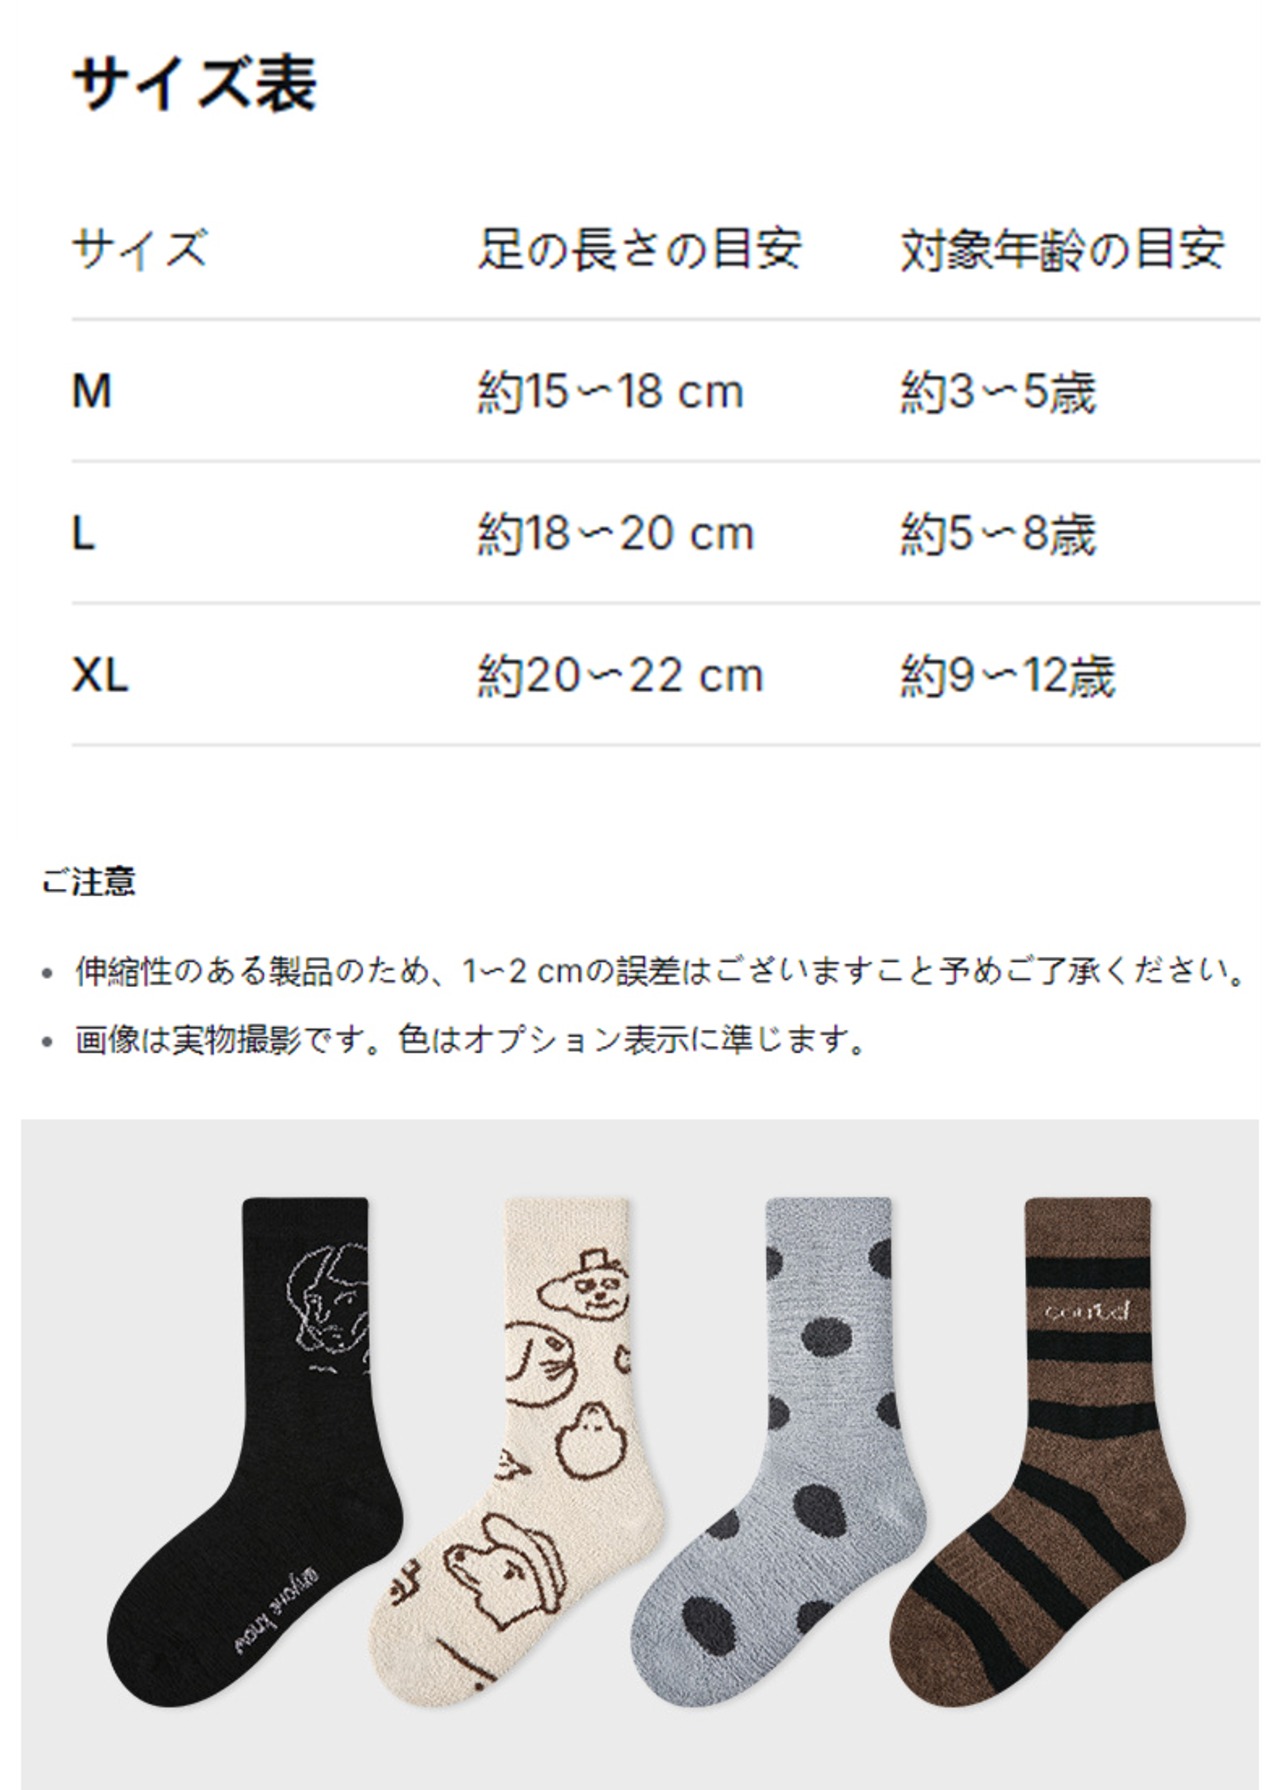The width and height of the screenshot is (1280, 1790).
Task: Click the 画像は実物撮影です note line
Action: tap(470, 1040)
